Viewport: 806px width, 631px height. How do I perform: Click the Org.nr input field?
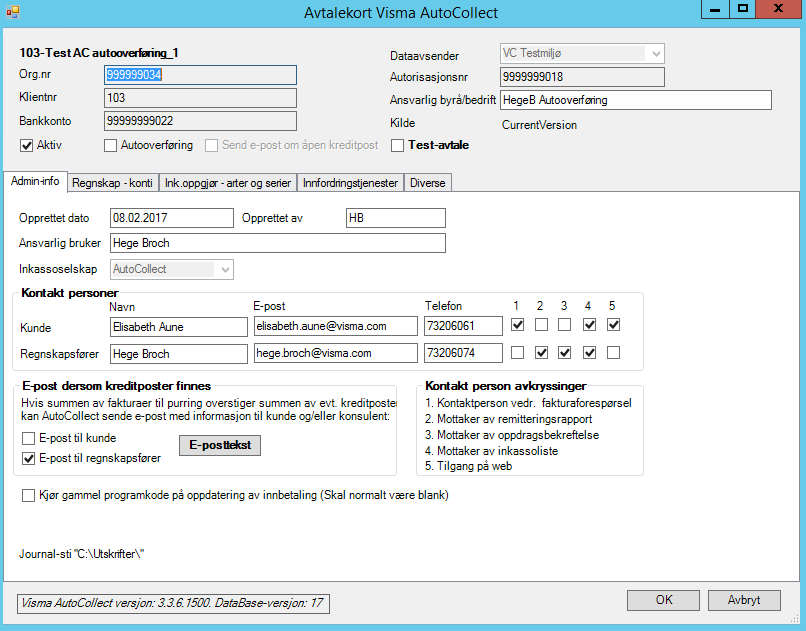200,75
